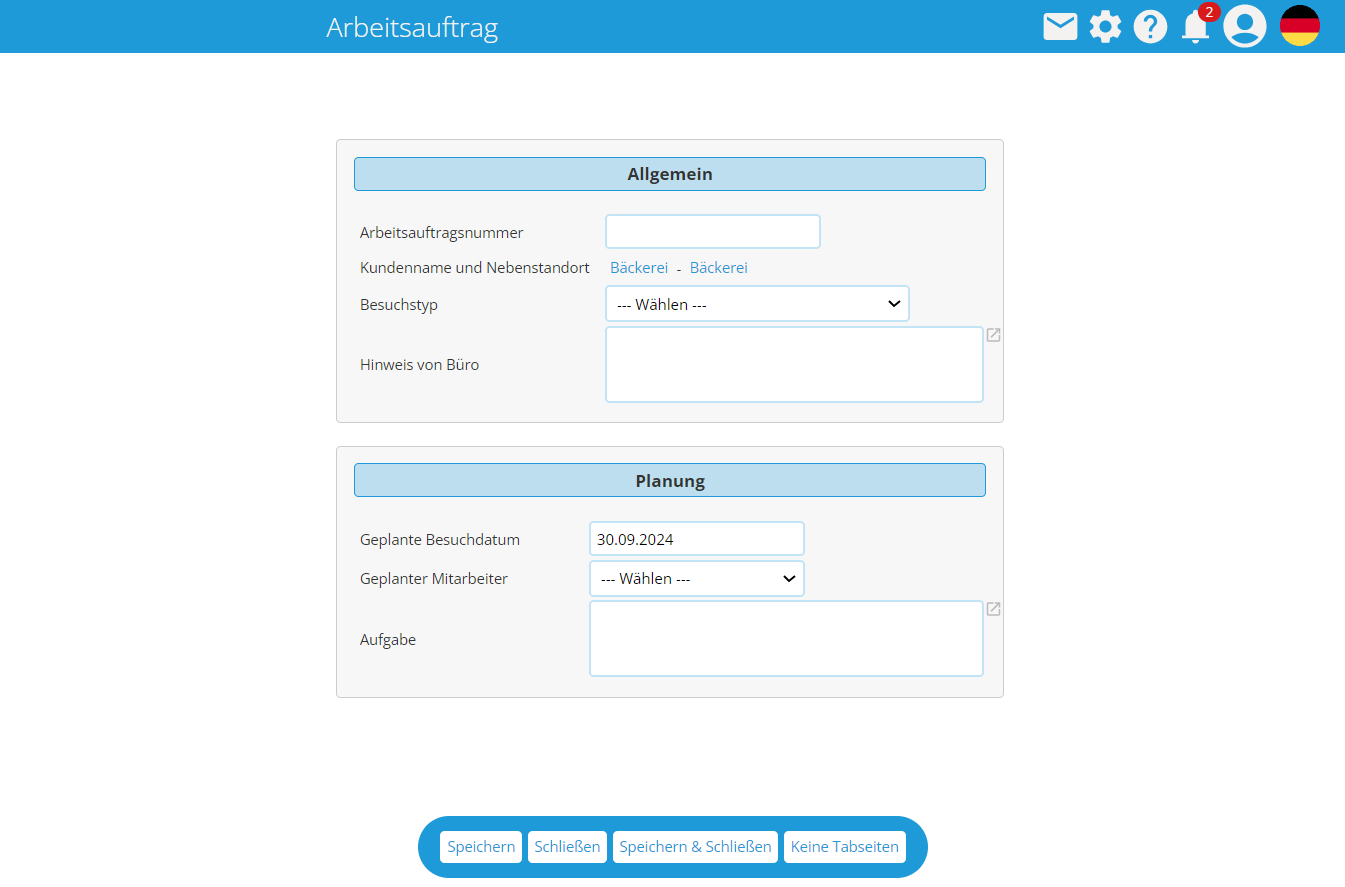
Task: Click into the Aufgabe text area
Action: [786, 638]
